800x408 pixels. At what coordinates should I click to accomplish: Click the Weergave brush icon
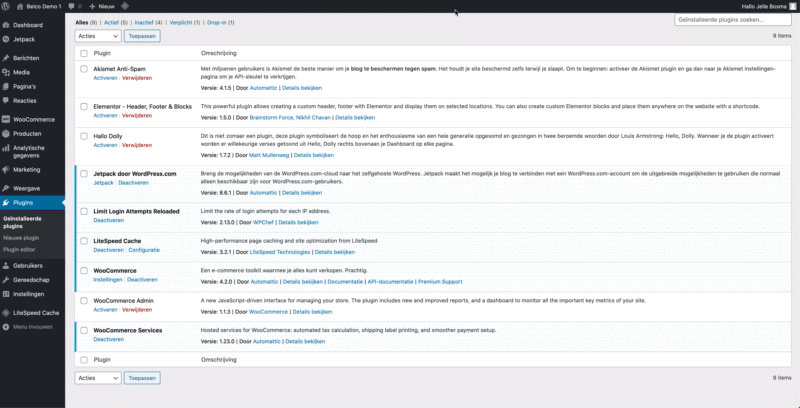coord(6,188)
